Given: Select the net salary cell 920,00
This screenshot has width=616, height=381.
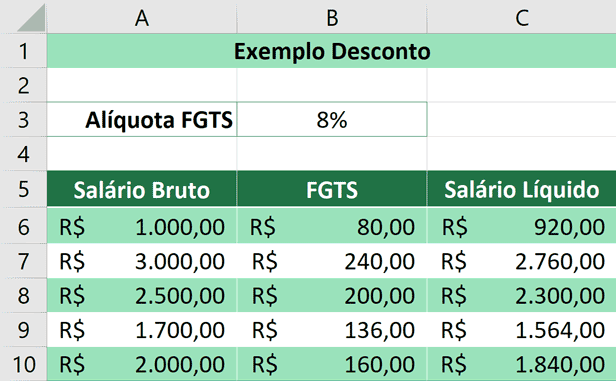Looking at the screenshot, I should click(522, 226).
